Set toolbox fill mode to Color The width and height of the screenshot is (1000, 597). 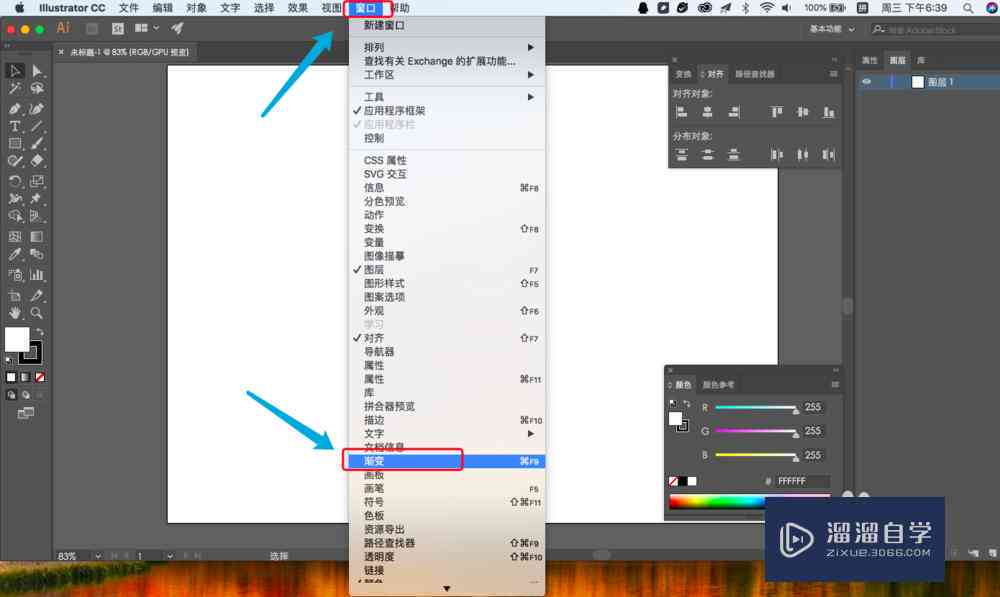tap(11, 378)
